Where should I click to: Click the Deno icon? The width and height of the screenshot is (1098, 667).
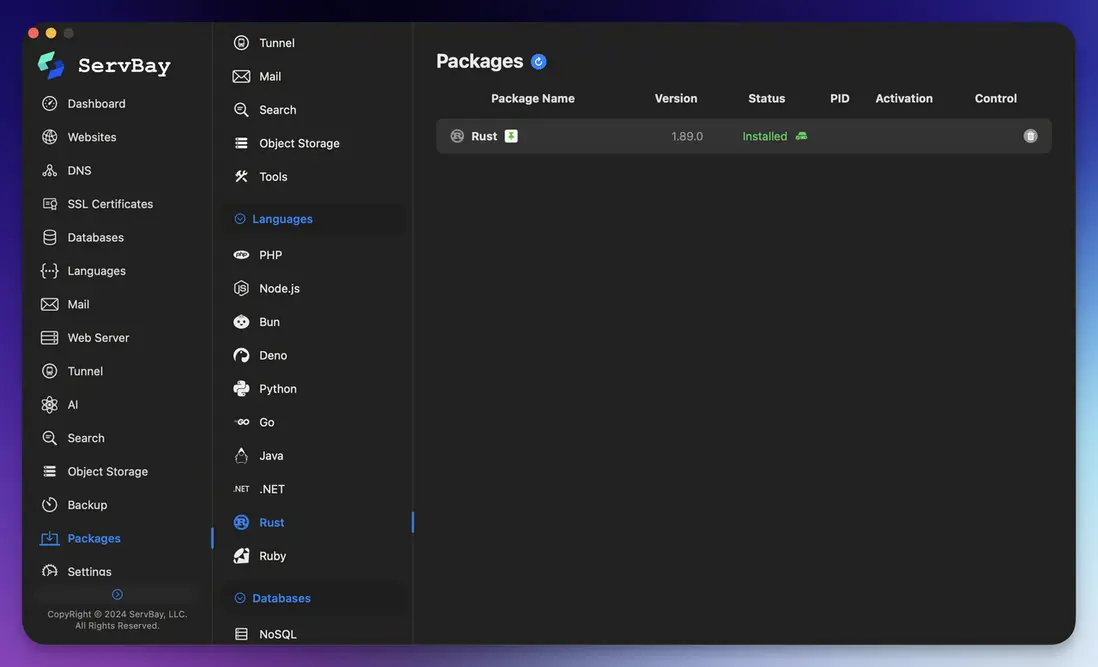(242, 356)
